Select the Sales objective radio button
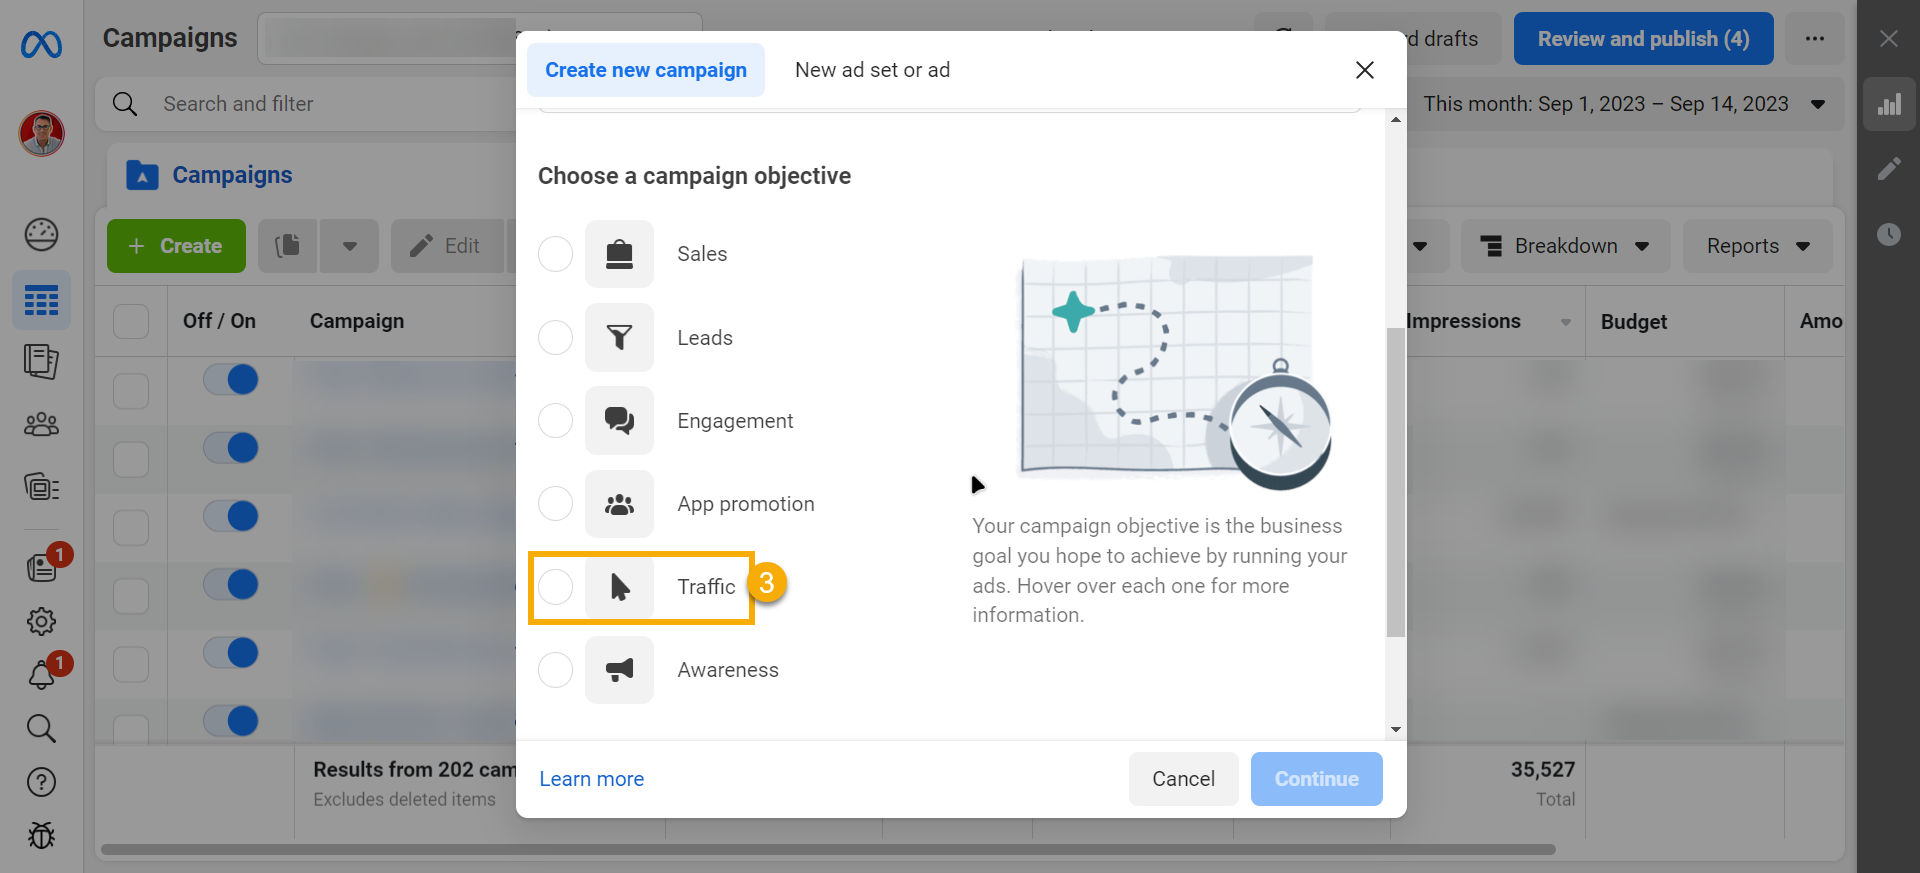Screen dimensions: 1920x873 pyautogui.click(x=556, y=254)
